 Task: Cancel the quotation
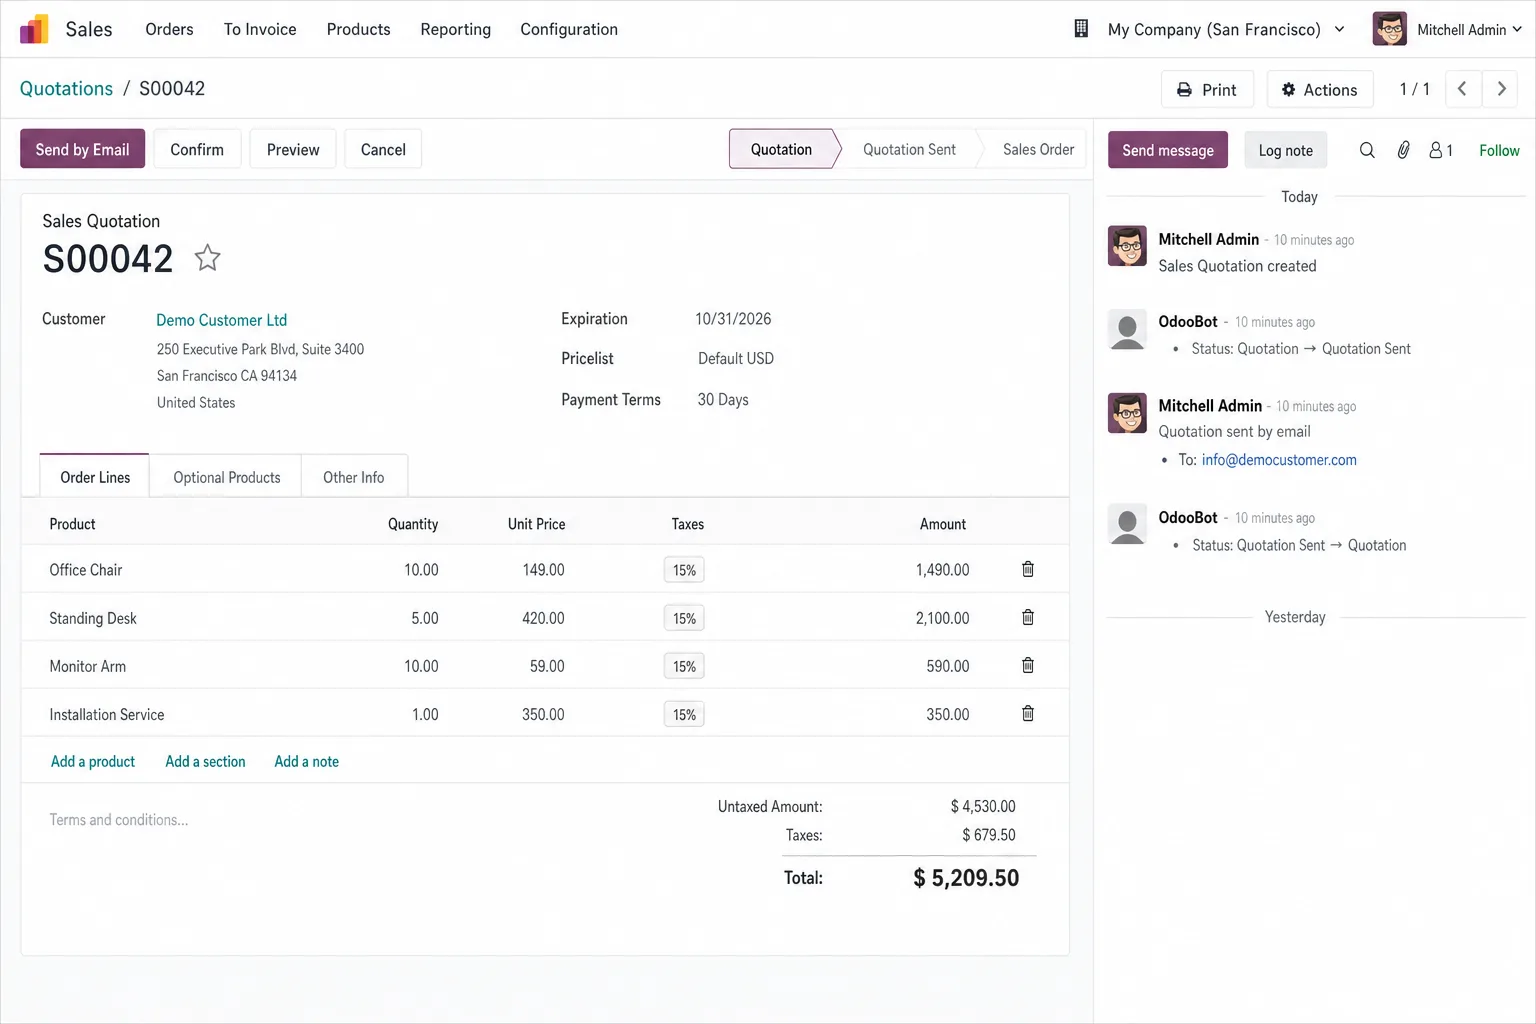pos(383,149)
